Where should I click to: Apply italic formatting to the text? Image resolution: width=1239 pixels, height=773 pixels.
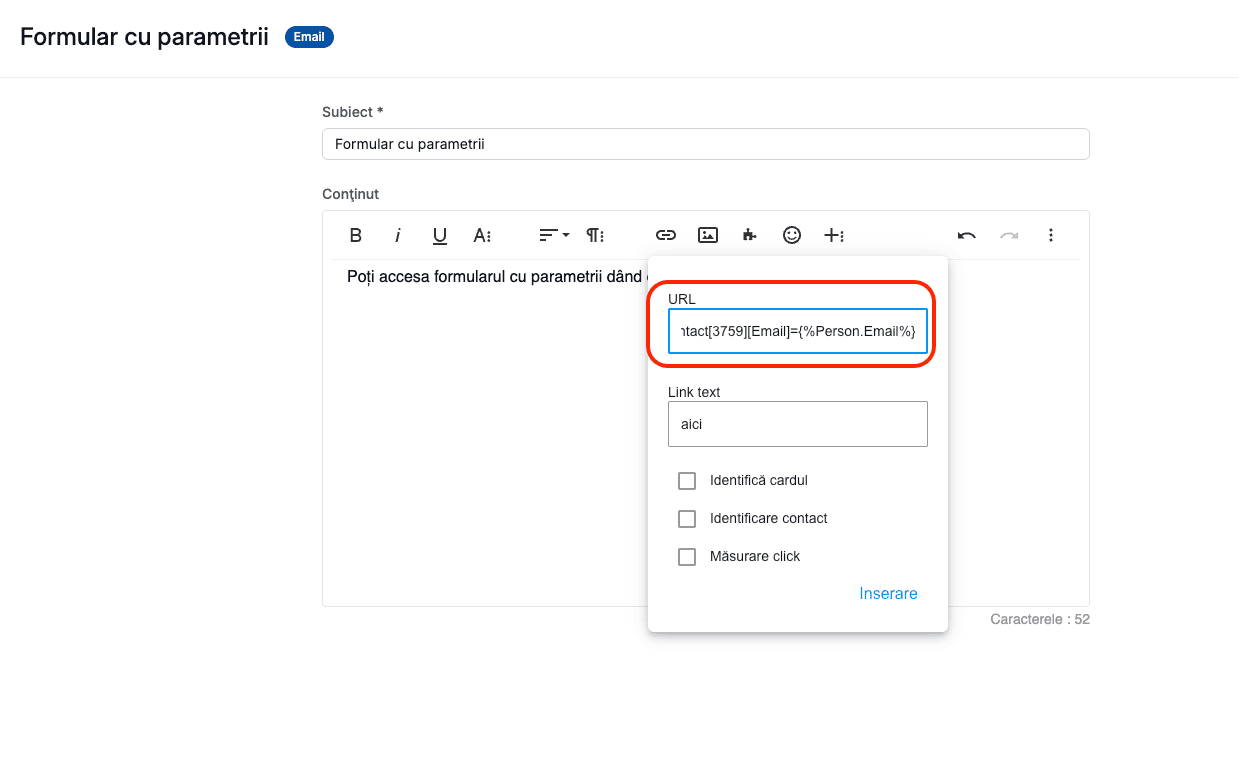[398, 235]
